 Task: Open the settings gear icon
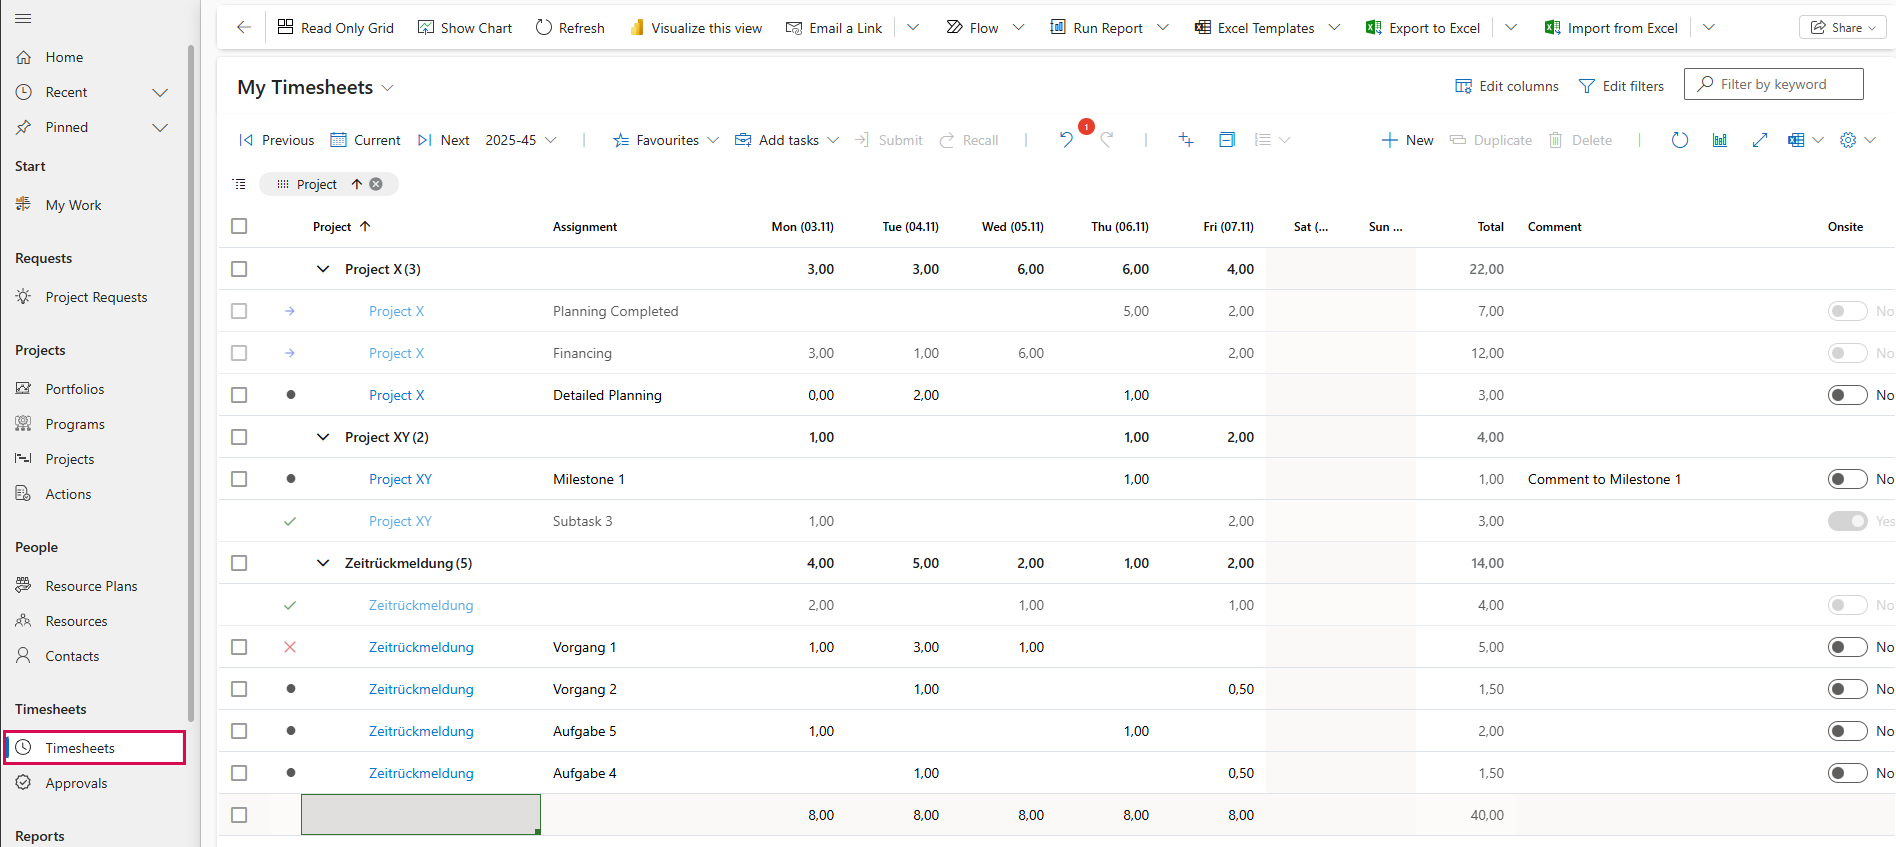pos(1848,140)
